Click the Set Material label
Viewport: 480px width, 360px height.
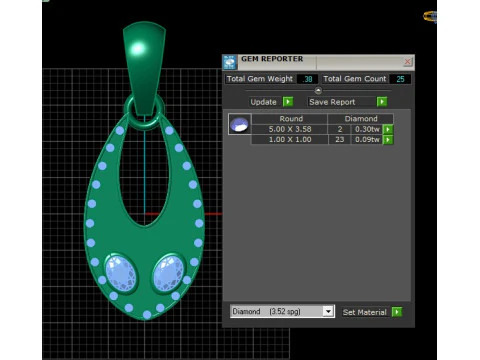pyautogui.click(x=364, y=312)
